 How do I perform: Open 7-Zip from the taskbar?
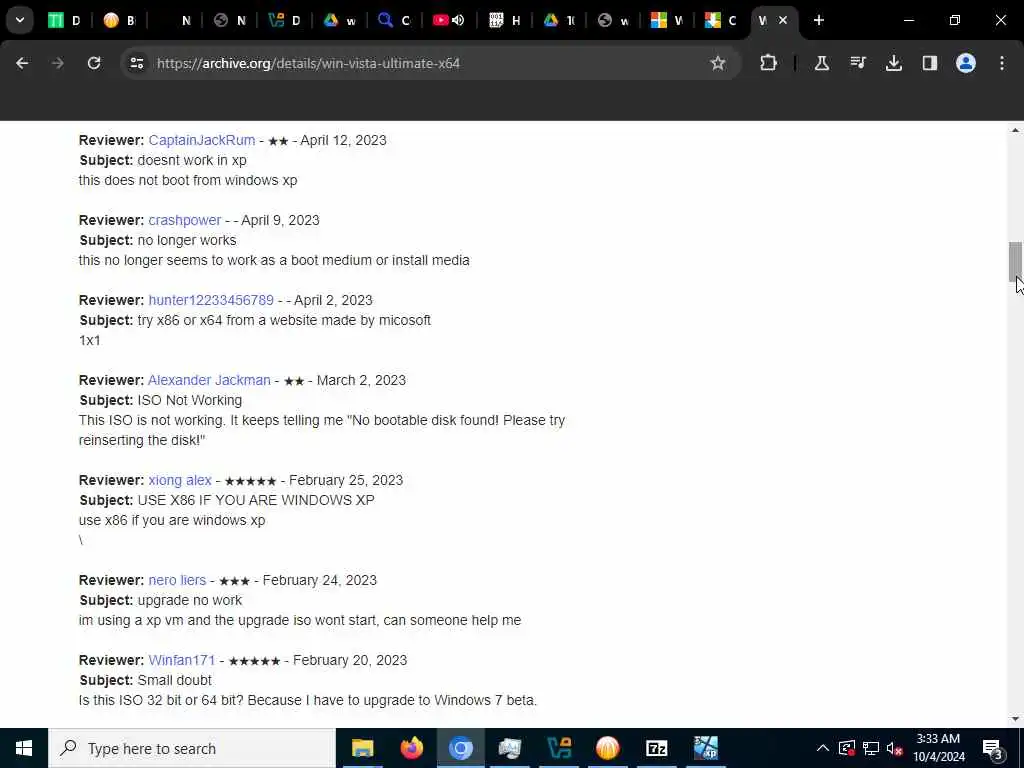tap(656, 748)
